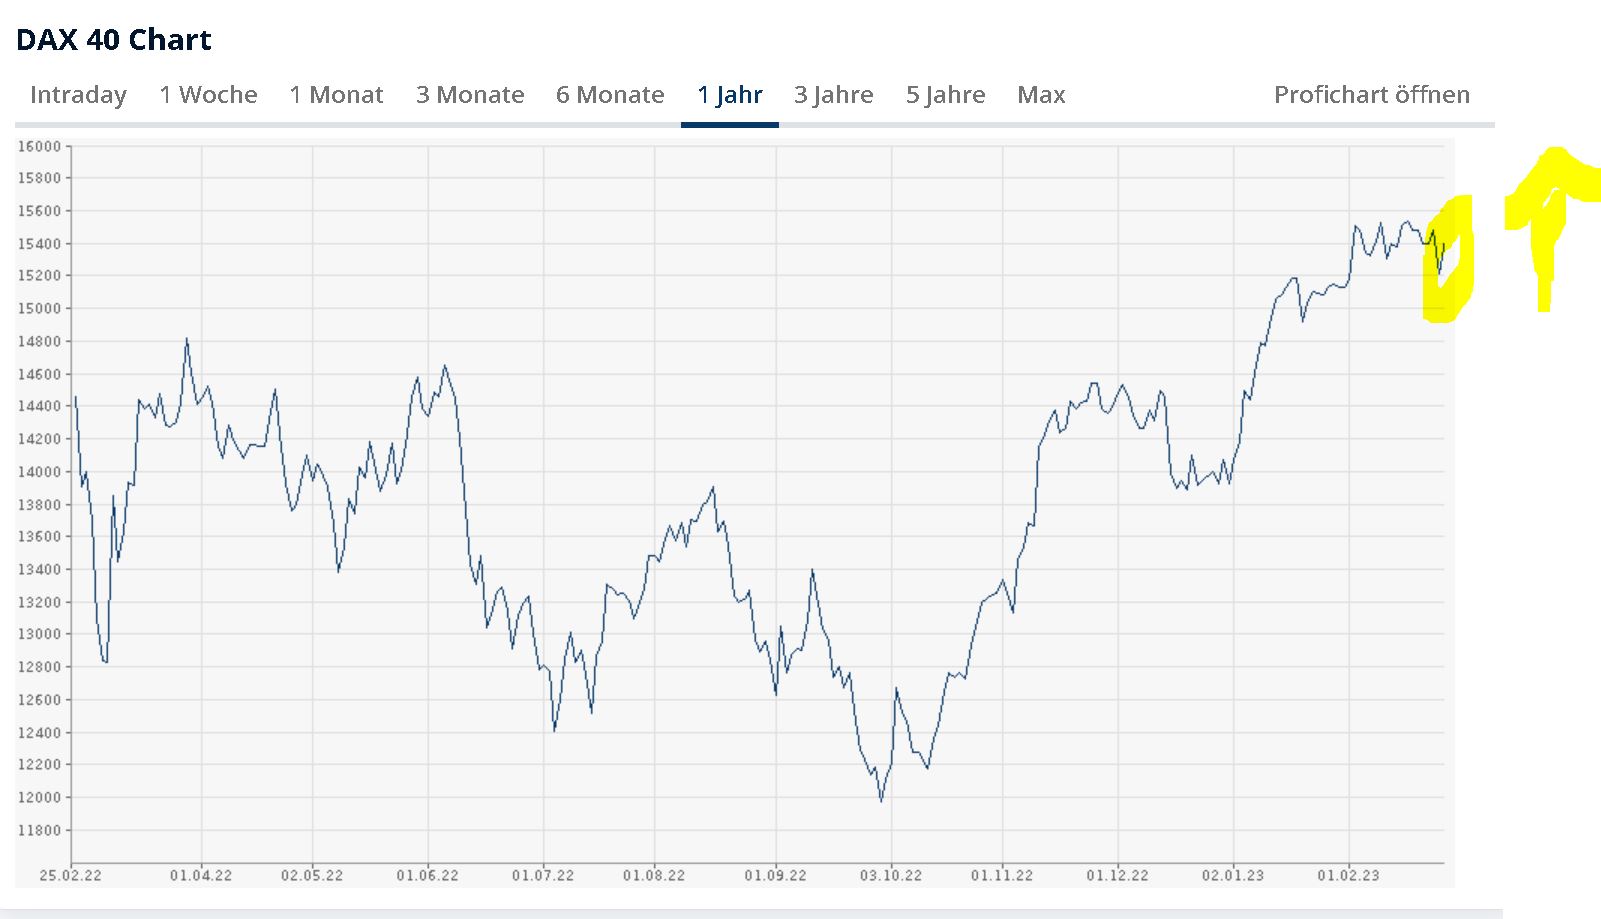The width and height of the screenshot is (1601, 919).
Task: Click the 14000 axis label
Action: [40, 472]
